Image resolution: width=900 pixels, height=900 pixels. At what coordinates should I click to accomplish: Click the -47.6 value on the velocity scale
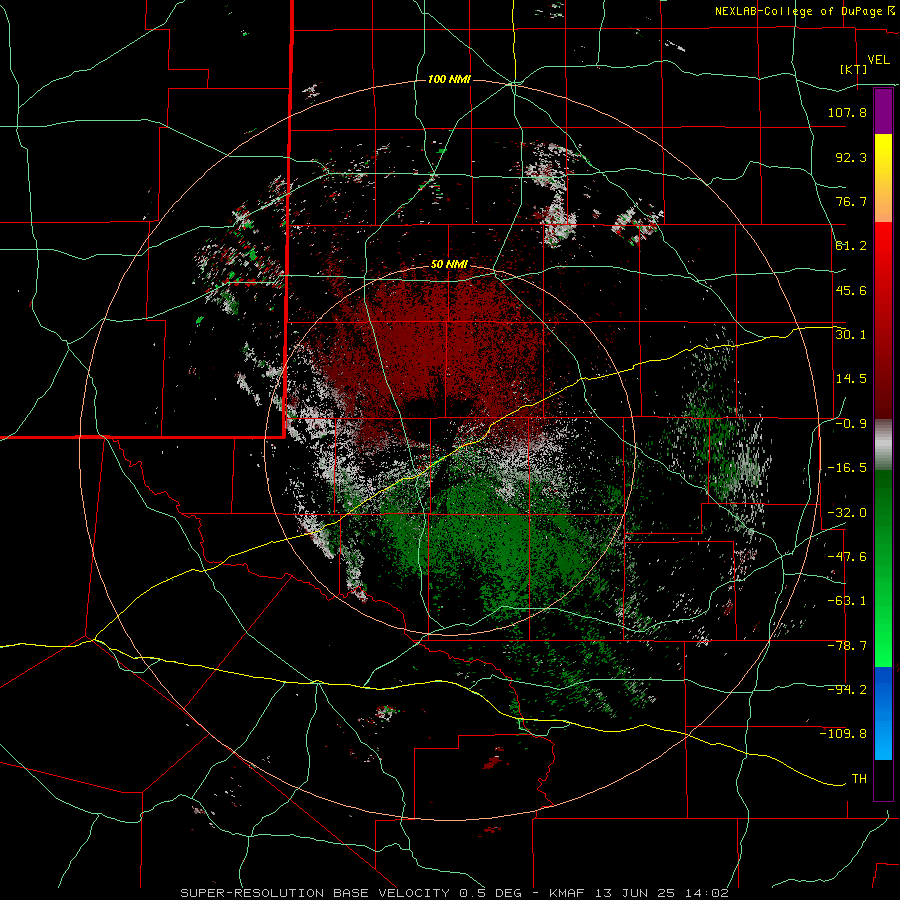(847, 557)
